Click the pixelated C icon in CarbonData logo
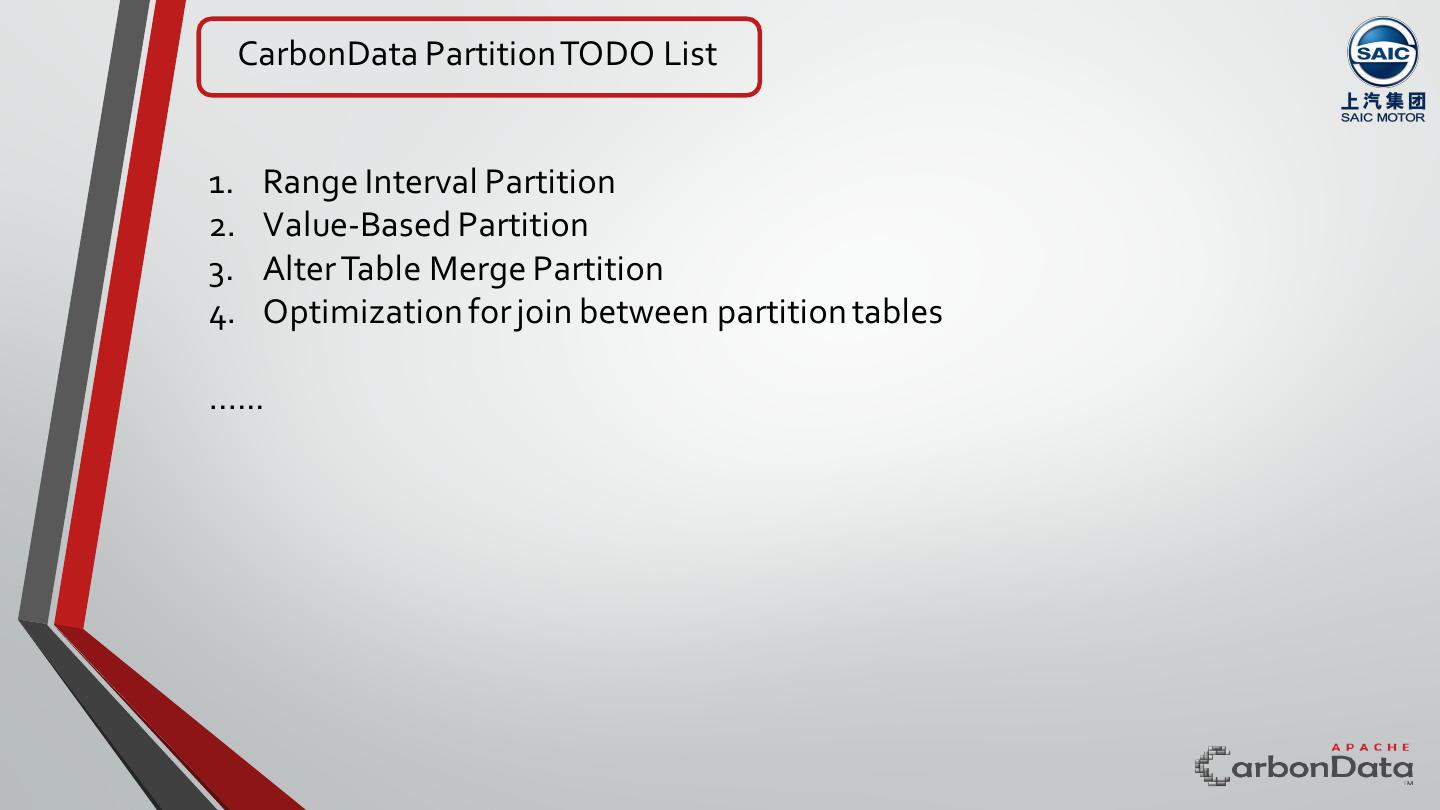The height and width of the screenshot is (810, 1440). pos(1213,766)
